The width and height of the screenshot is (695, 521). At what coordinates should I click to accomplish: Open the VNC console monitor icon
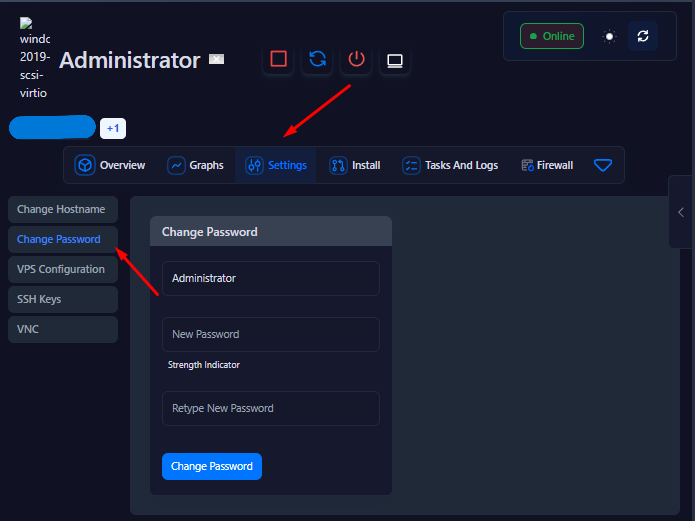(x=395, y=60)
